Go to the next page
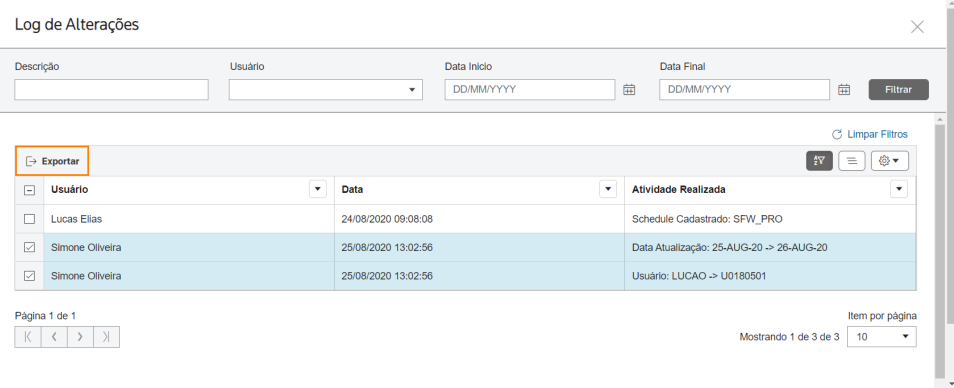 pos(80,337)
